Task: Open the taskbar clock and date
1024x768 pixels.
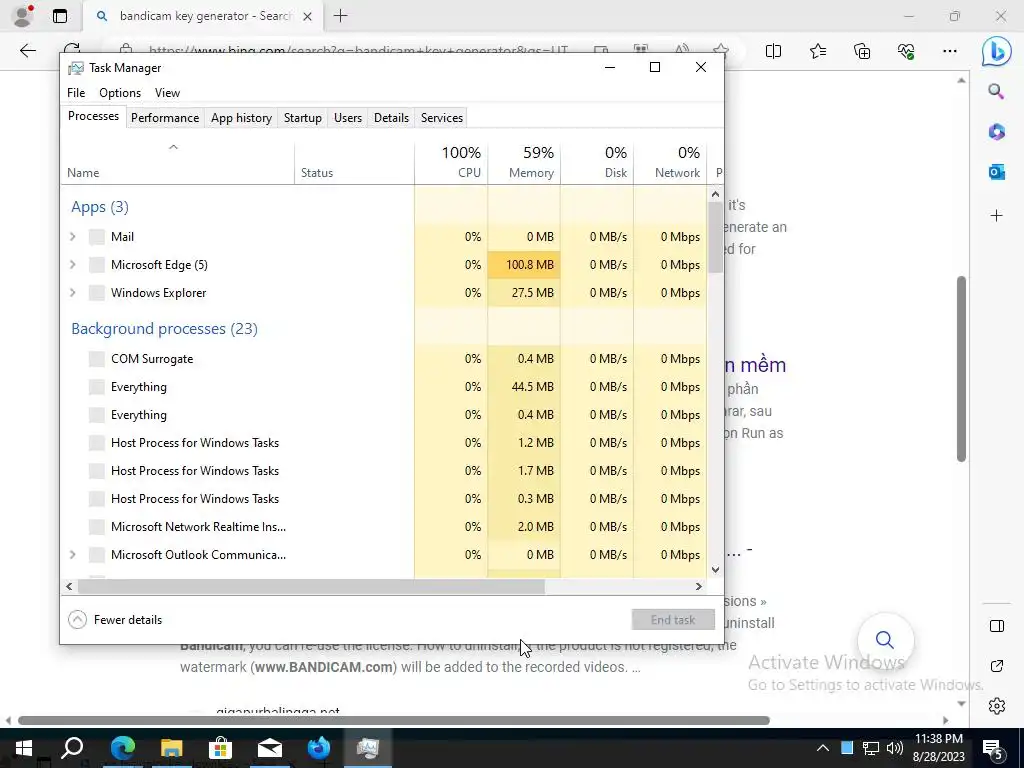Action: [x=938, y=748]
